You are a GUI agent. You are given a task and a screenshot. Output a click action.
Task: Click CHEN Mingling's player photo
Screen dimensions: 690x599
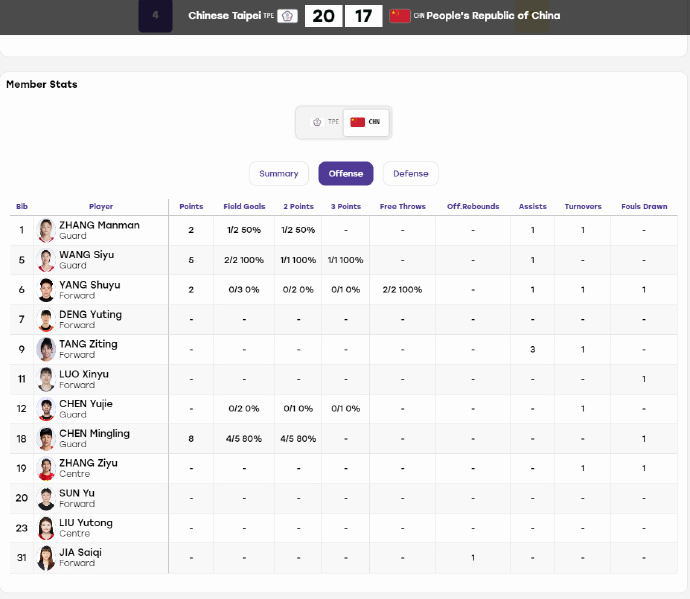46,439
